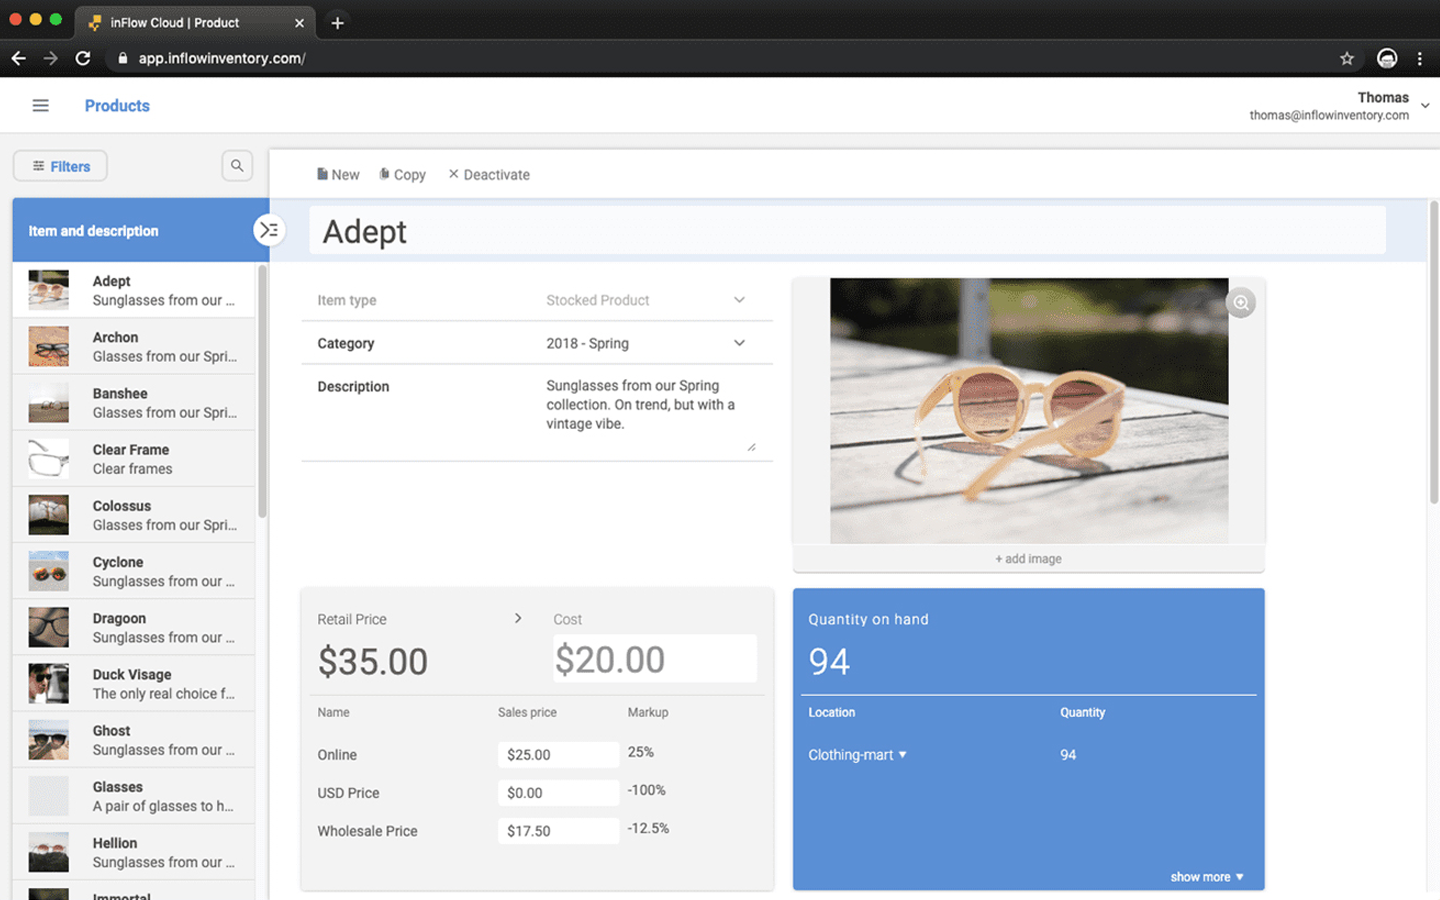Click the Cost input field
This screenshot has height=900, width=1440.
click(654, 660)
